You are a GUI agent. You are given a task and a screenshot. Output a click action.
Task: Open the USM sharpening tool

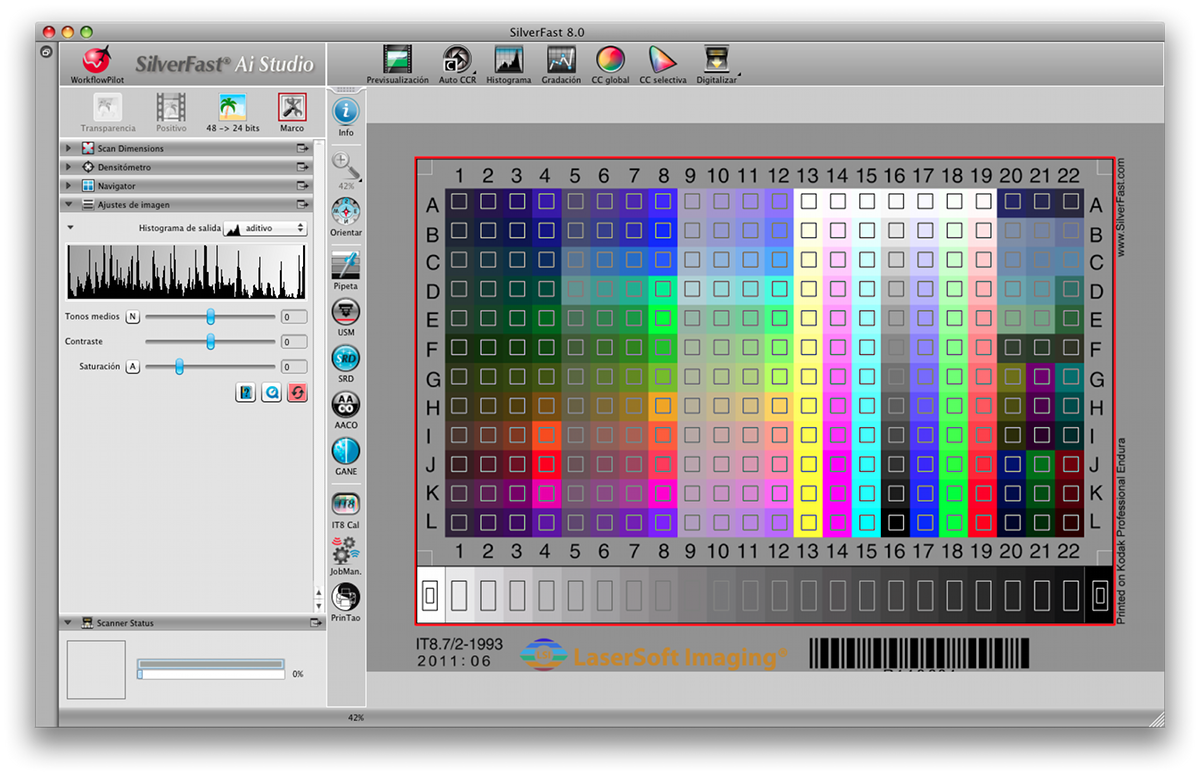coord(346,312)
